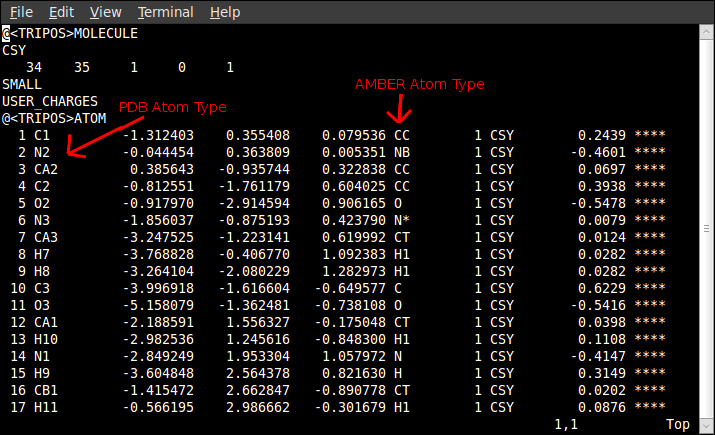Image resolution: width=715 pixels, height=435 pixels.
Task: Click charge value 0.2439
Action: 602,135
